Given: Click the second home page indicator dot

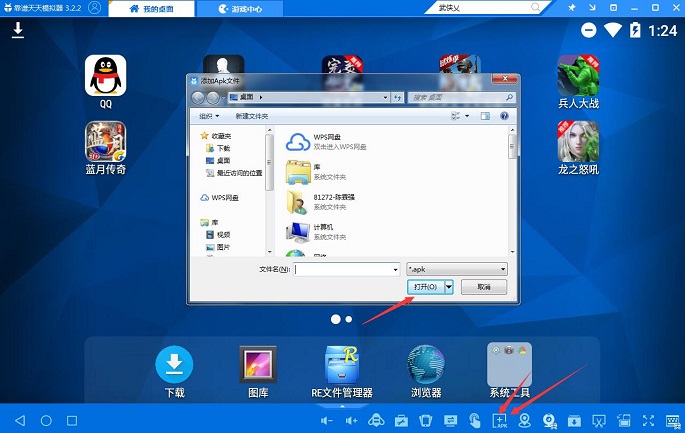Looking at the screenshot, I should point(349,319).
